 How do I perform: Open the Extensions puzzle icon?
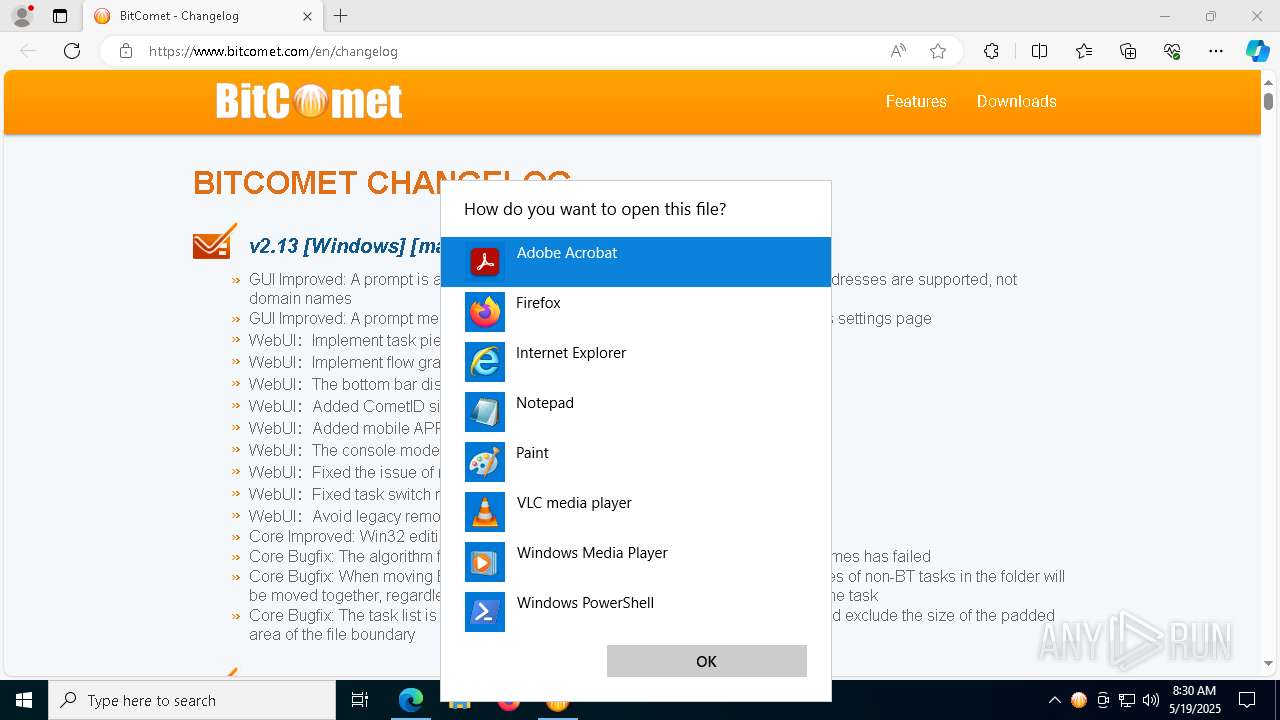click(x=991, y=51)
